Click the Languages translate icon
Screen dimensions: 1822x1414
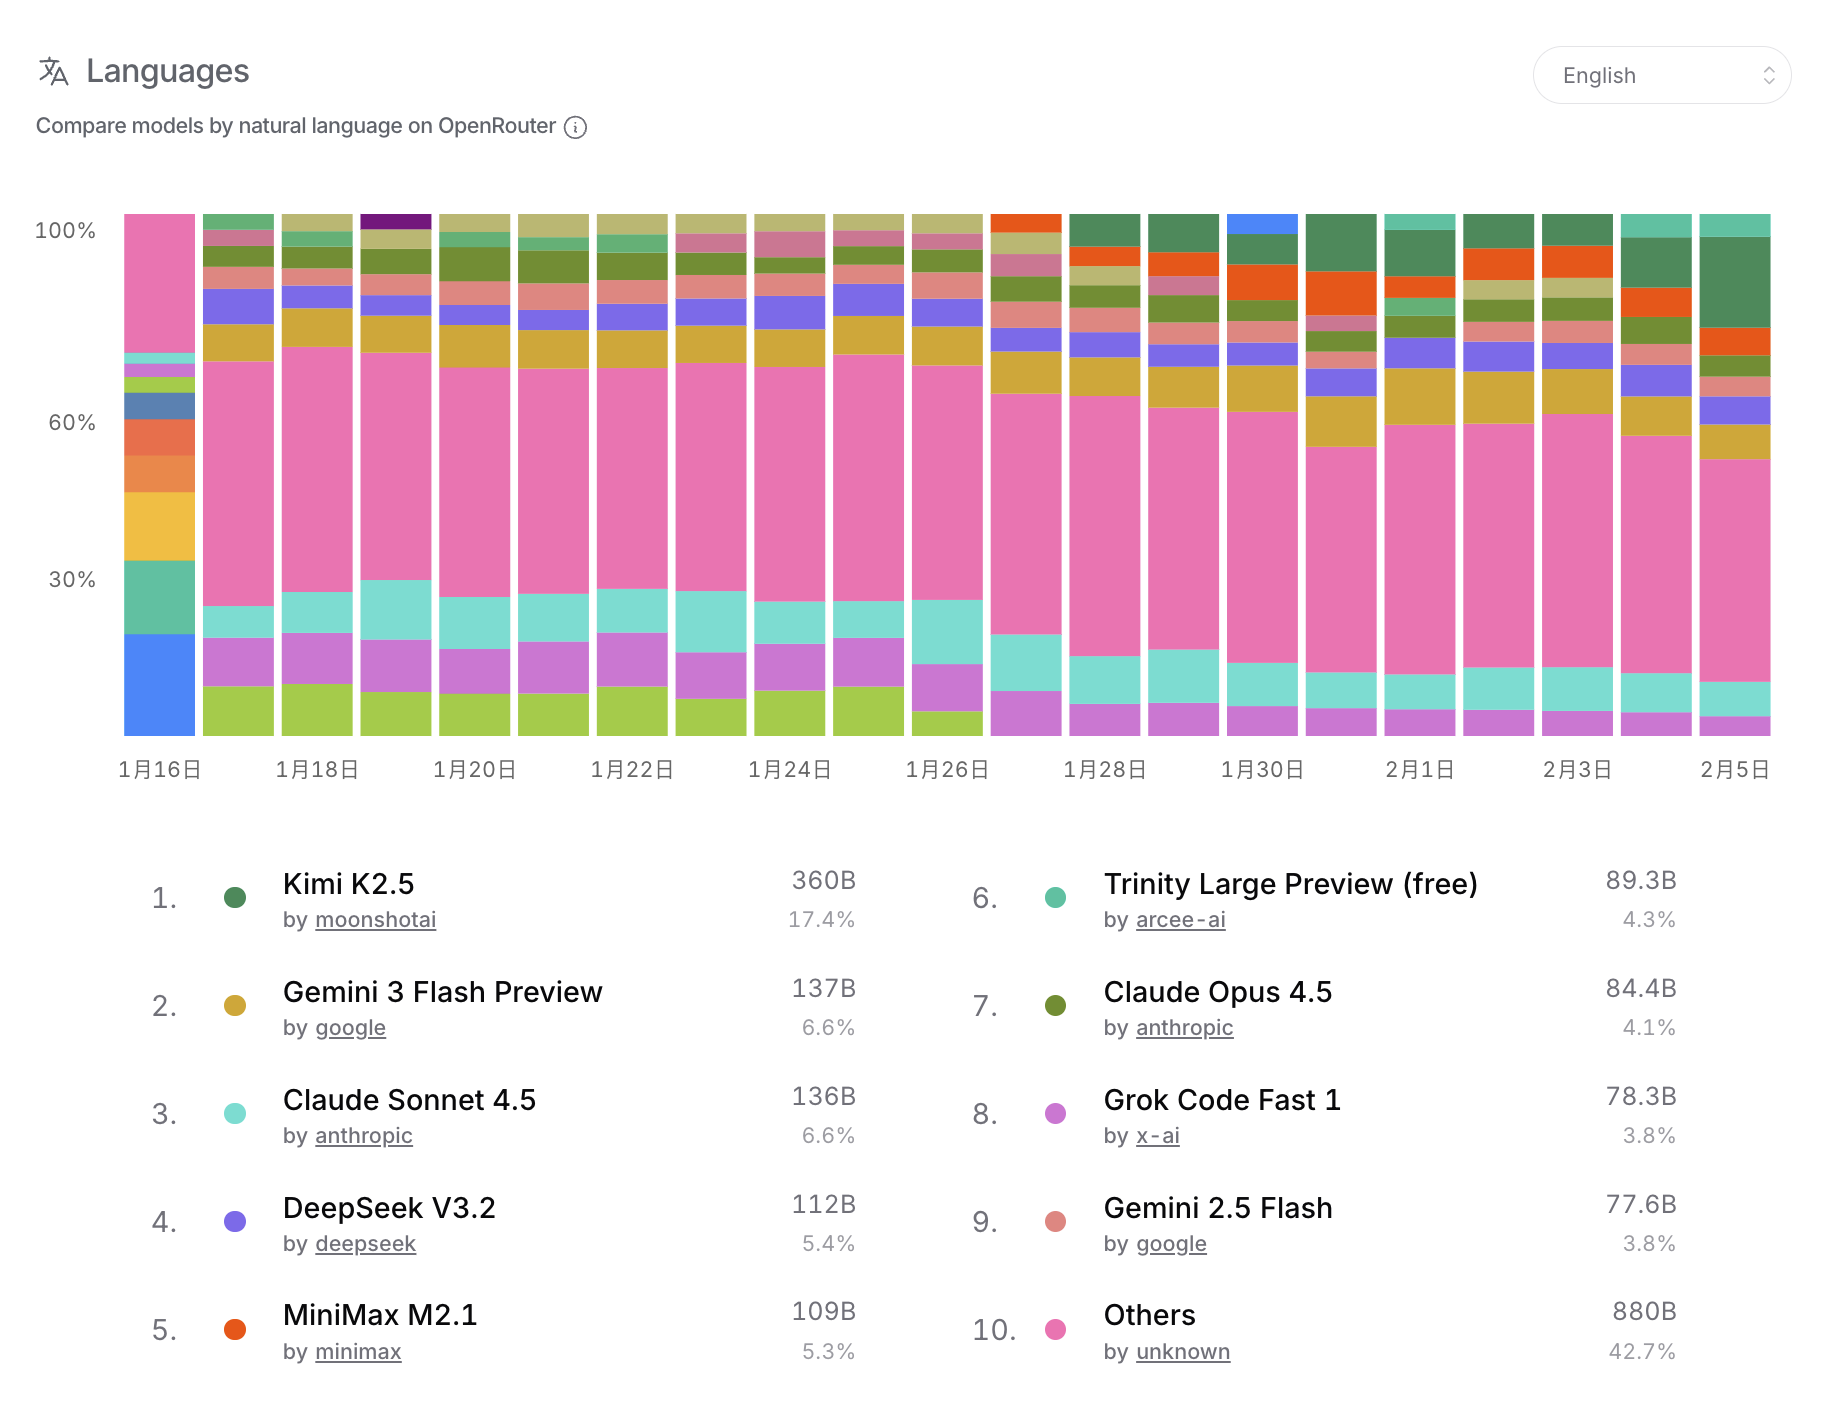[x=54, y=72]
